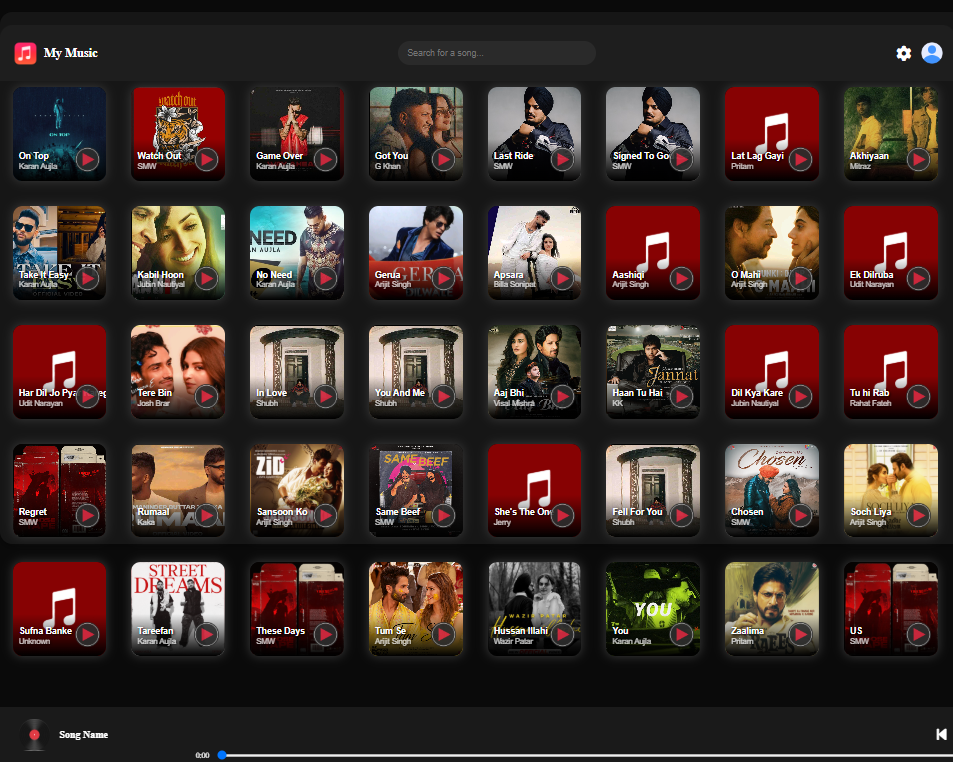This screenshot has height=762, width=953.
Task: Select the O Mahi song card
Action: point(772,253)
